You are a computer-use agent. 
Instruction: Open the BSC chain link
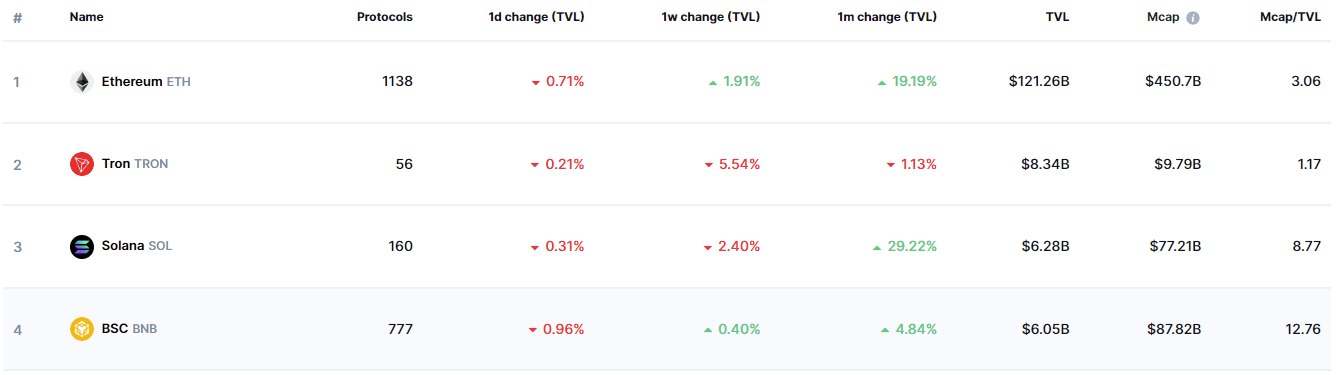[115, 329]
